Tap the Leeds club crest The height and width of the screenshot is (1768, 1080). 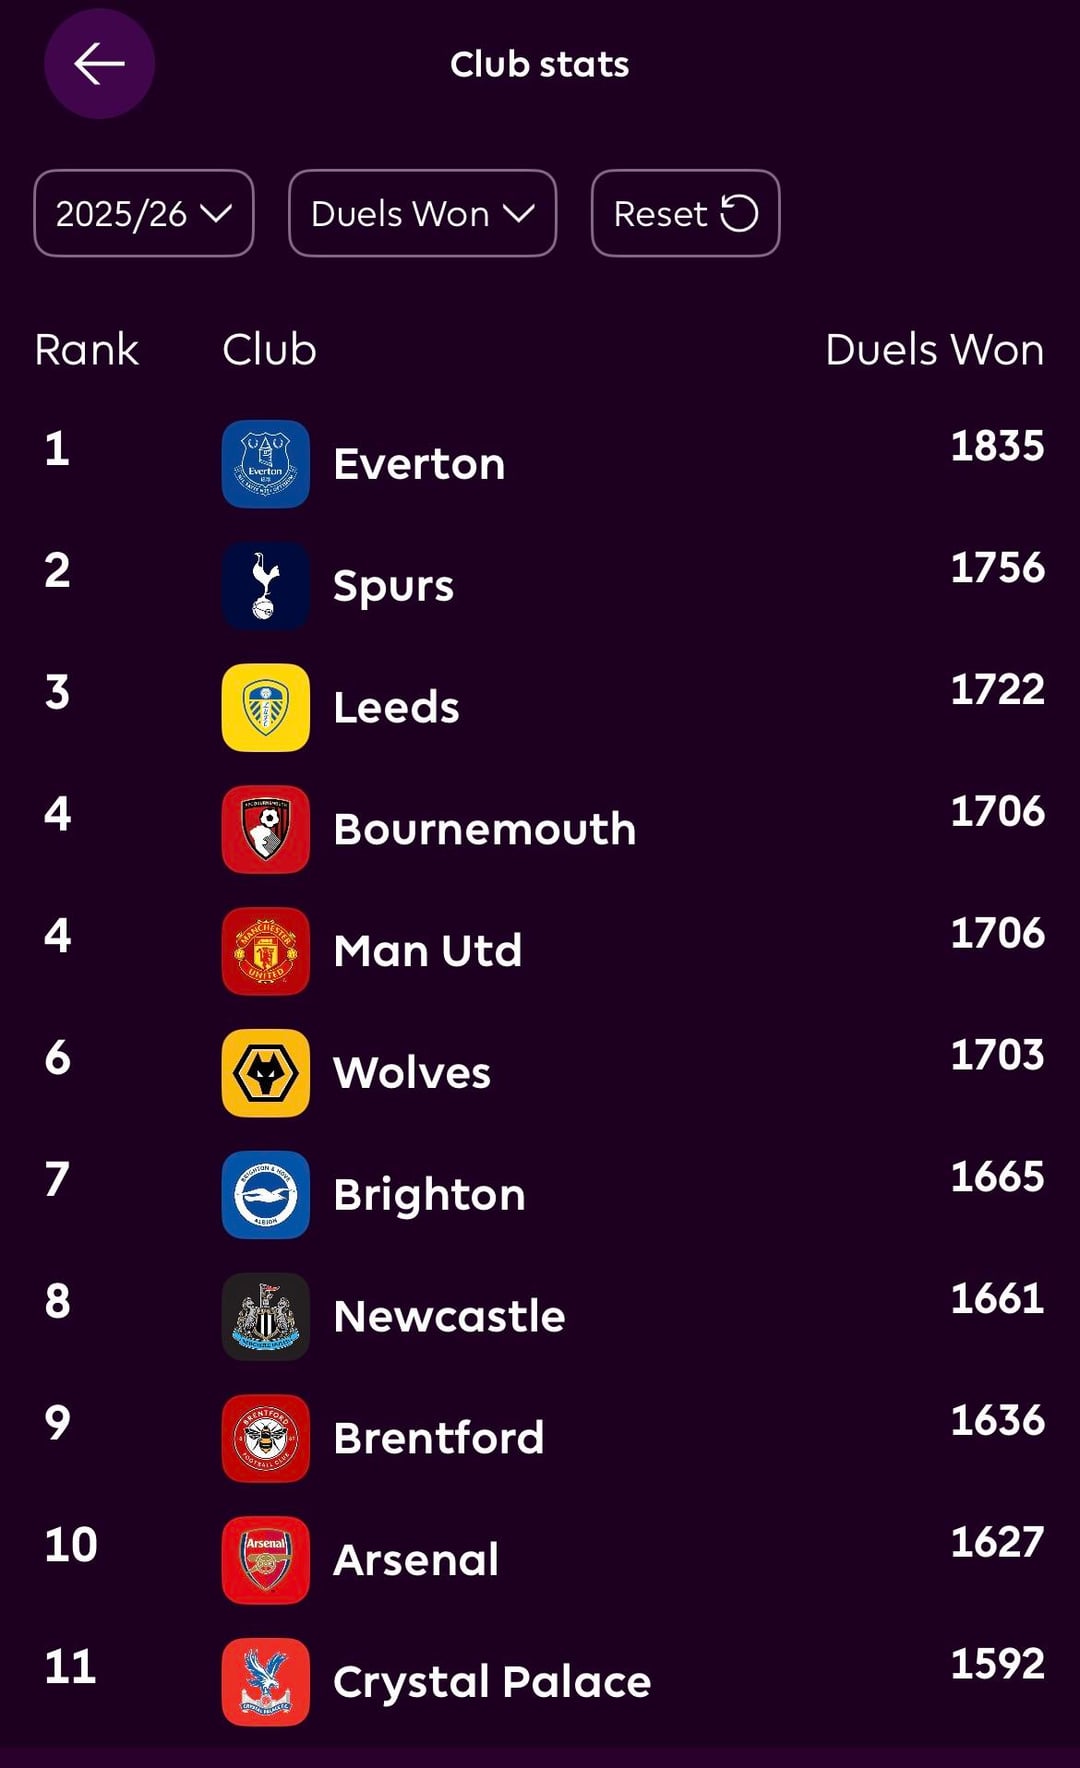pos(265,707)
